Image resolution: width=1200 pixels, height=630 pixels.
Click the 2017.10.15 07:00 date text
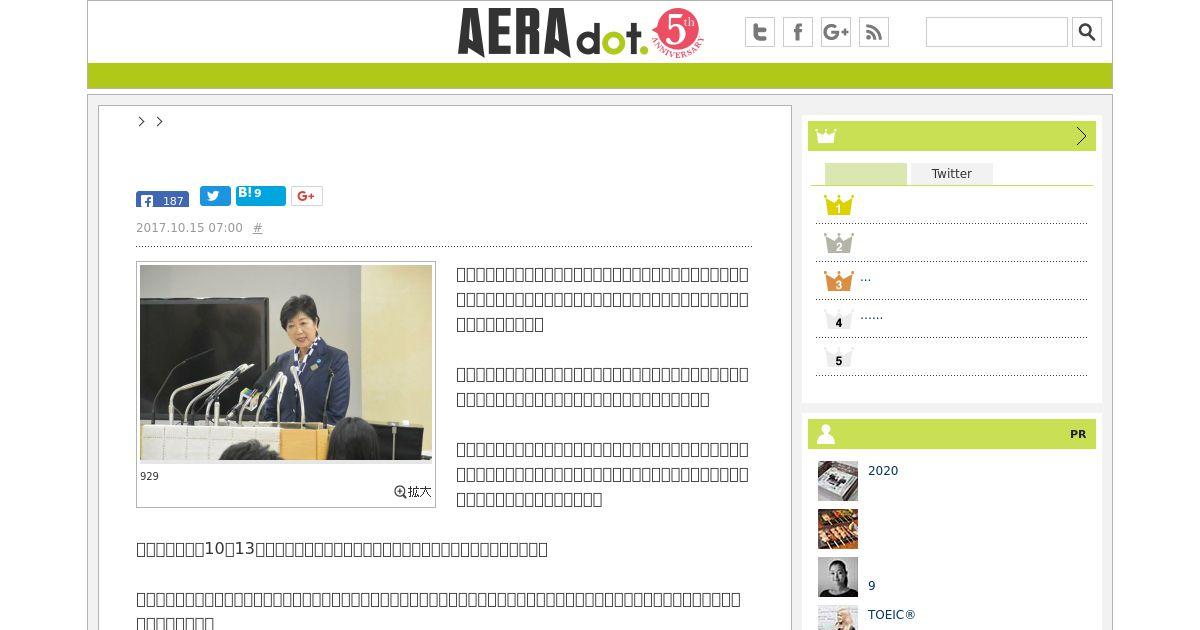[189, 228]
